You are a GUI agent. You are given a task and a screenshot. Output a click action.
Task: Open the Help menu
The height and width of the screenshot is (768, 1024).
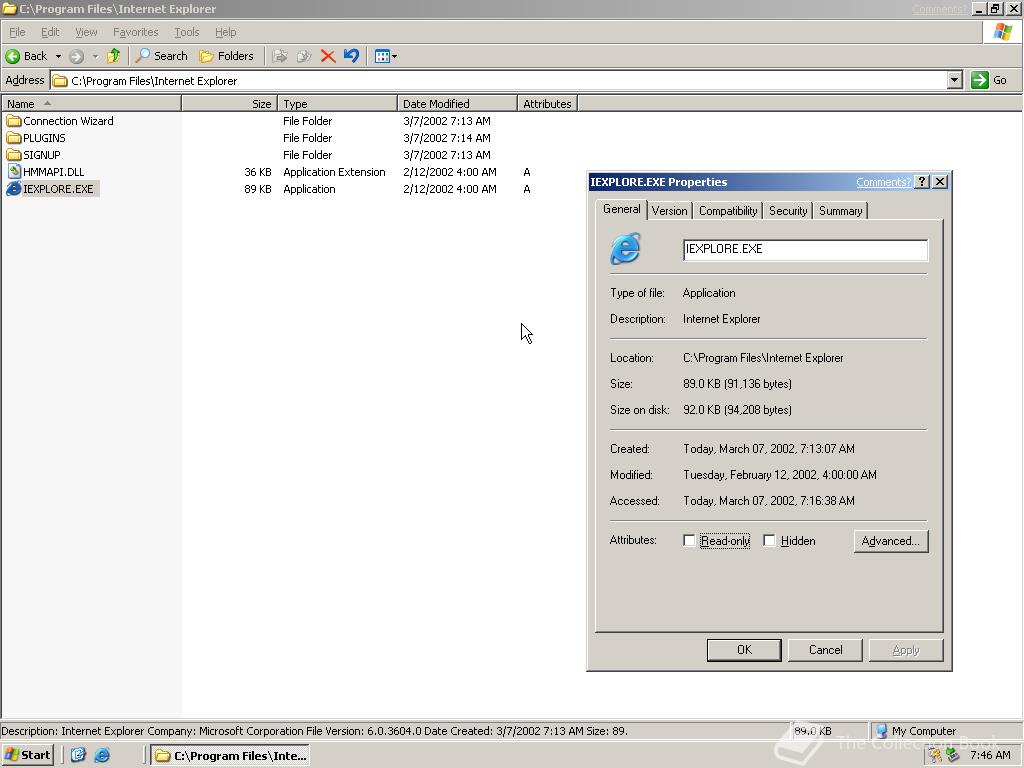225,32
